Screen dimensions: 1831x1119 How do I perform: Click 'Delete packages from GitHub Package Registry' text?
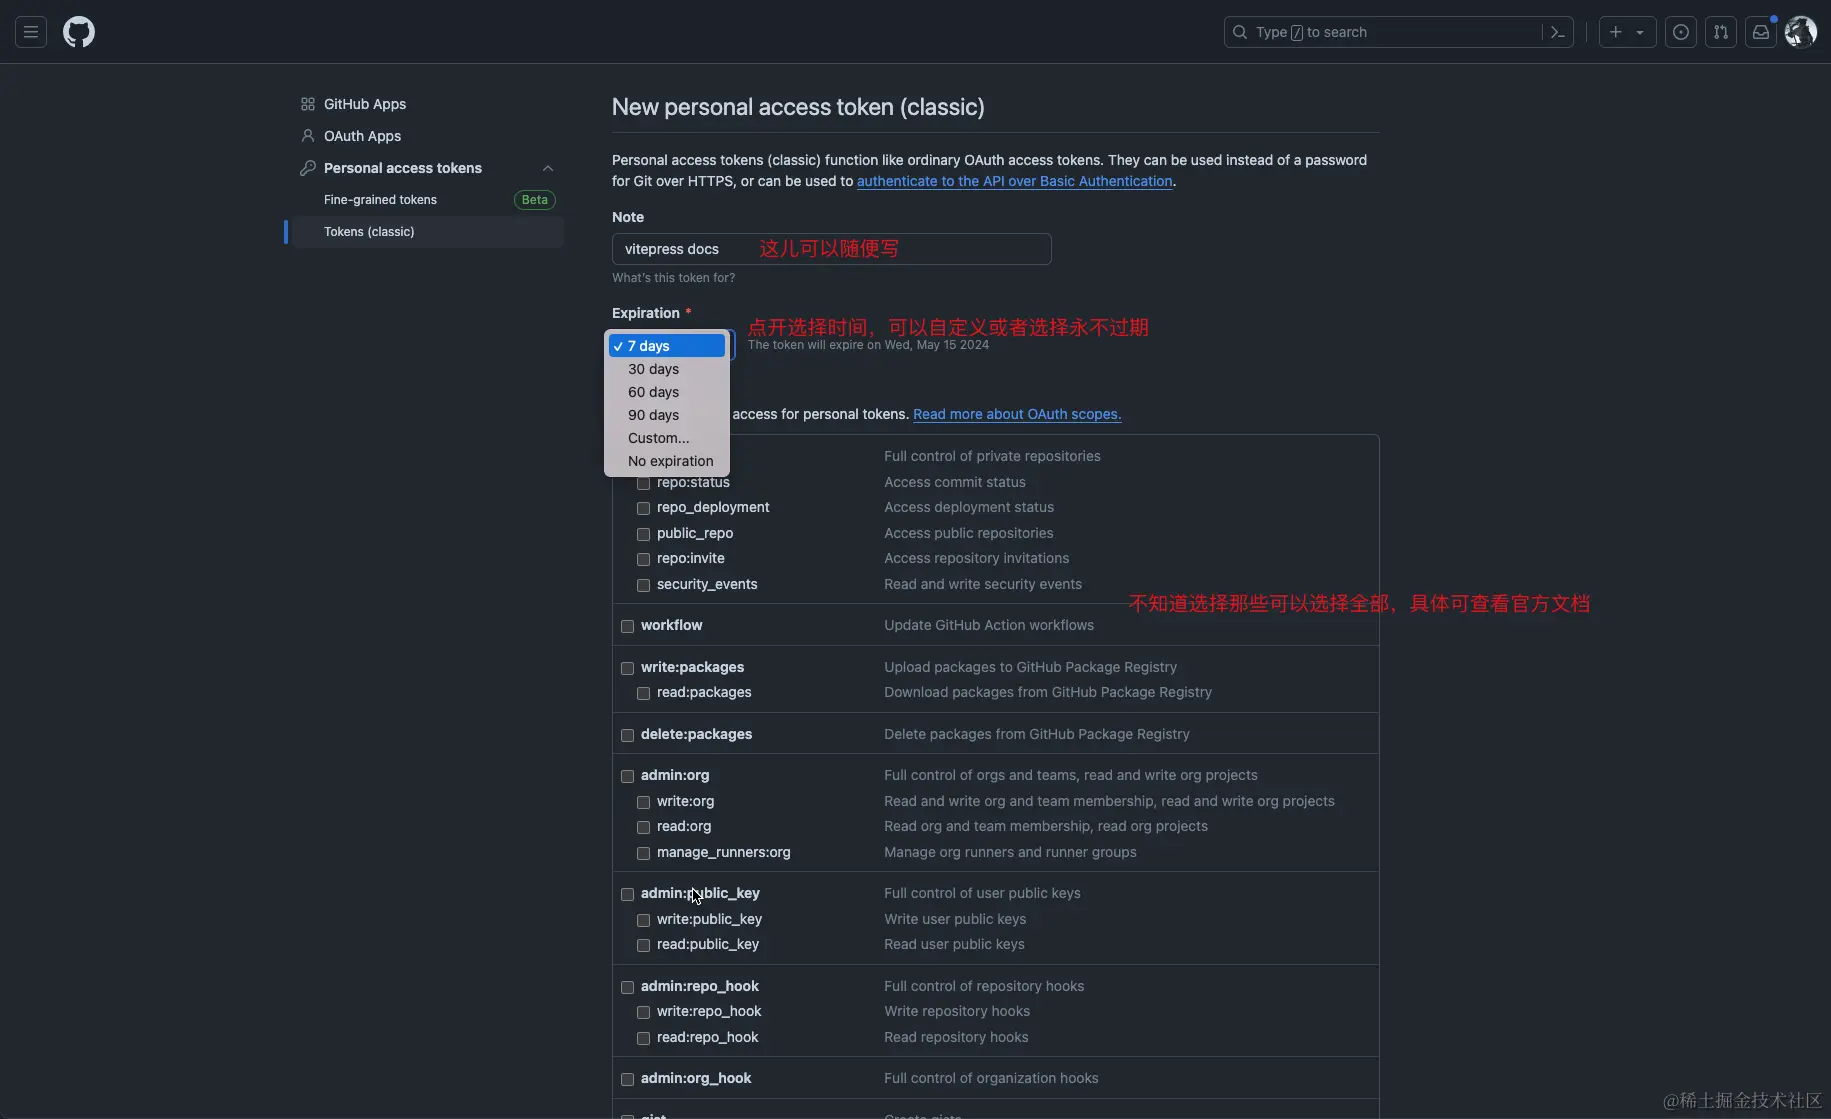pos(1037,734)
